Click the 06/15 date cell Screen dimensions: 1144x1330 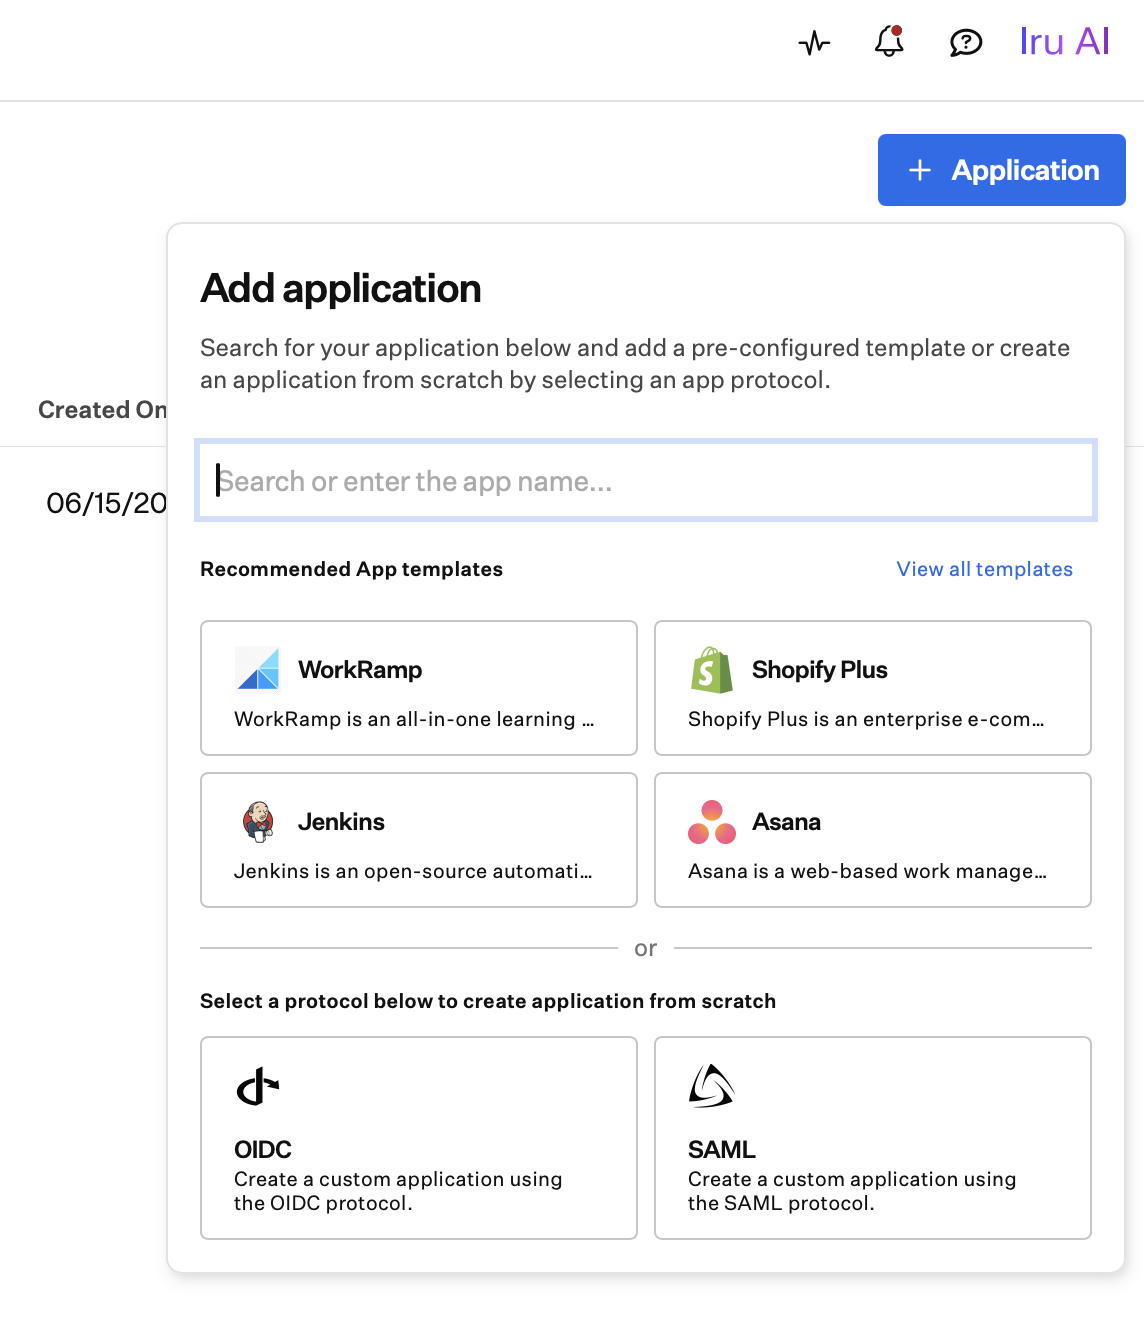point(106,503)
